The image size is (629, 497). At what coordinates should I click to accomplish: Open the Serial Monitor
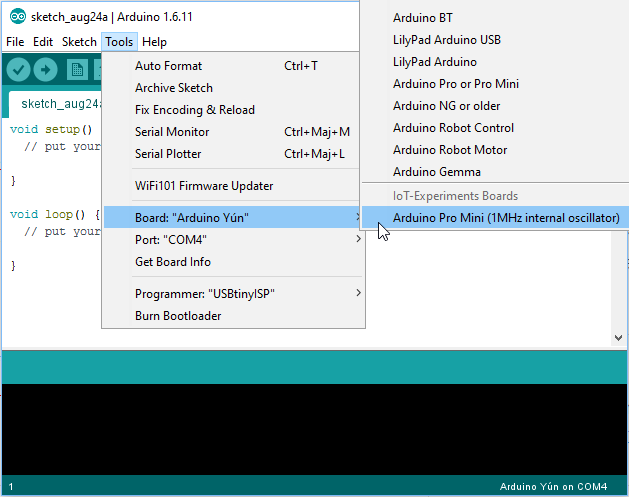[x=231, y=132]
